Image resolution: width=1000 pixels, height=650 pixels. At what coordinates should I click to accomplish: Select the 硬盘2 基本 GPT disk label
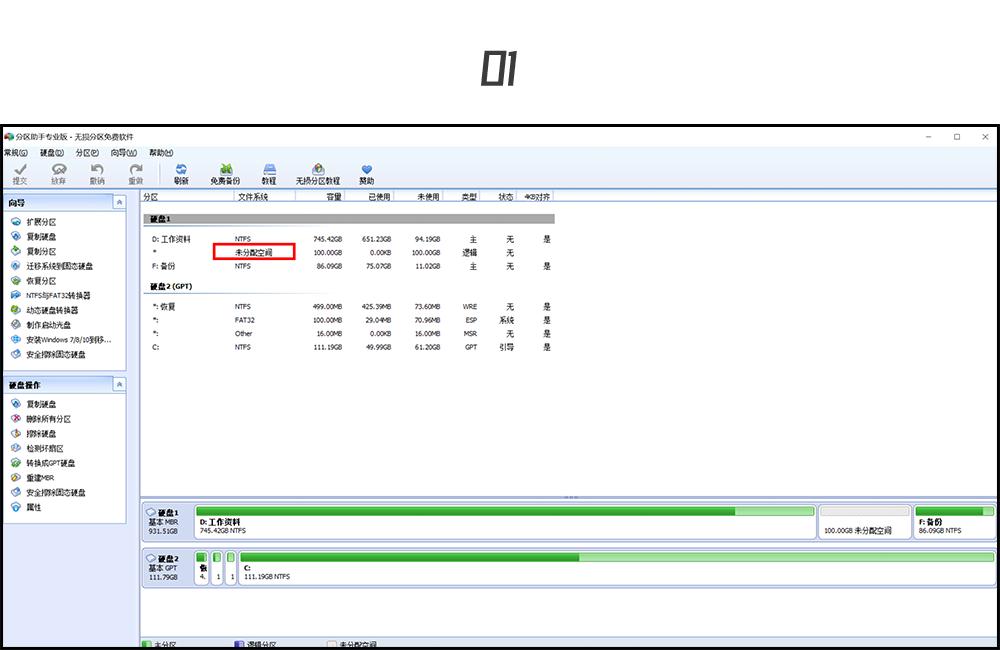click(167, 567)
